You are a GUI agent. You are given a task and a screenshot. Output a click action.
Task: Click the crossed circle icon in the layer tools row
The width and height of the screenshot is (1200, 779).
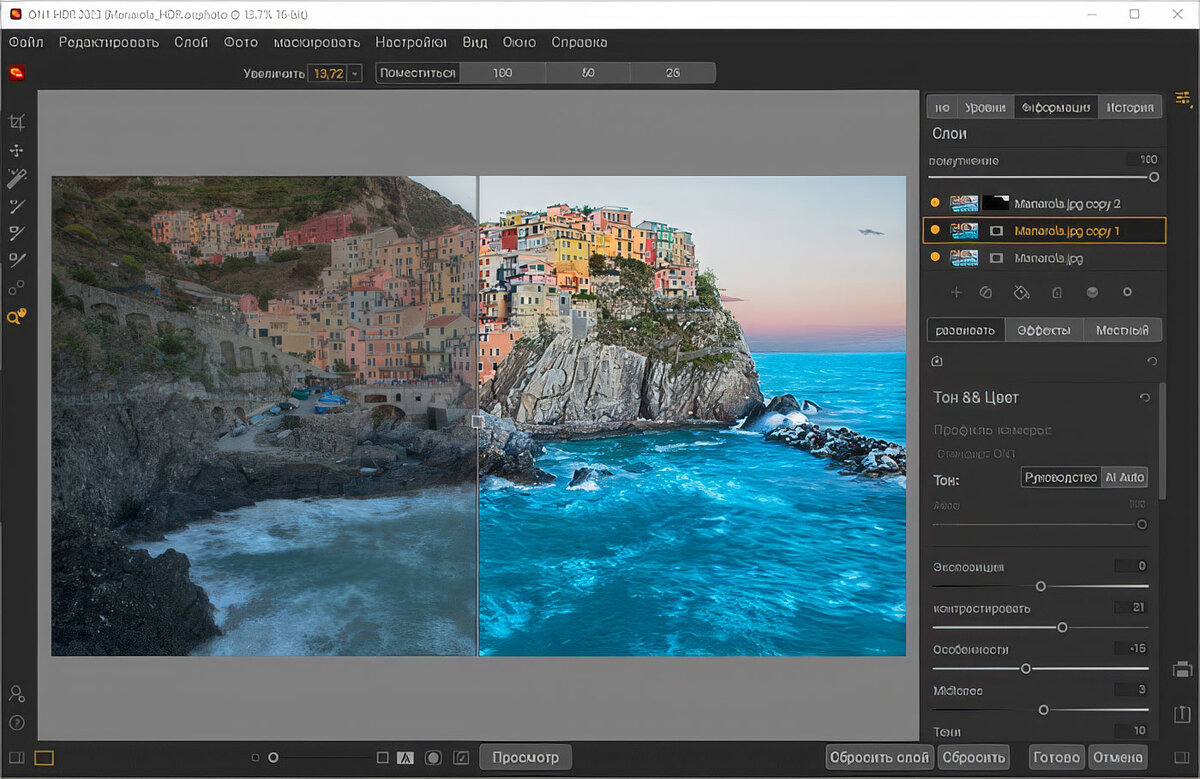(985, 292)
